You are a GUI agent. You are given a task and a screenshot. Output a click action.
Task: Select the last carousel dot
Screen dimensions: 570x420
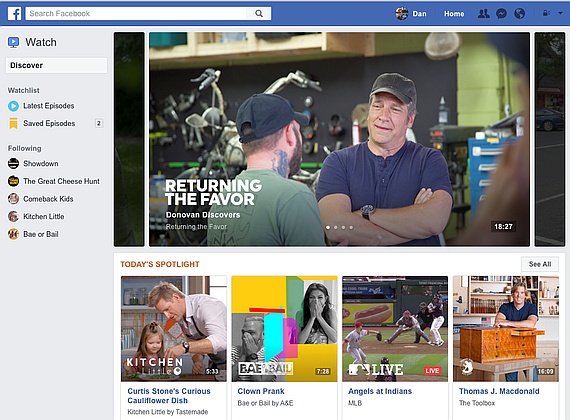pos(351,228)
